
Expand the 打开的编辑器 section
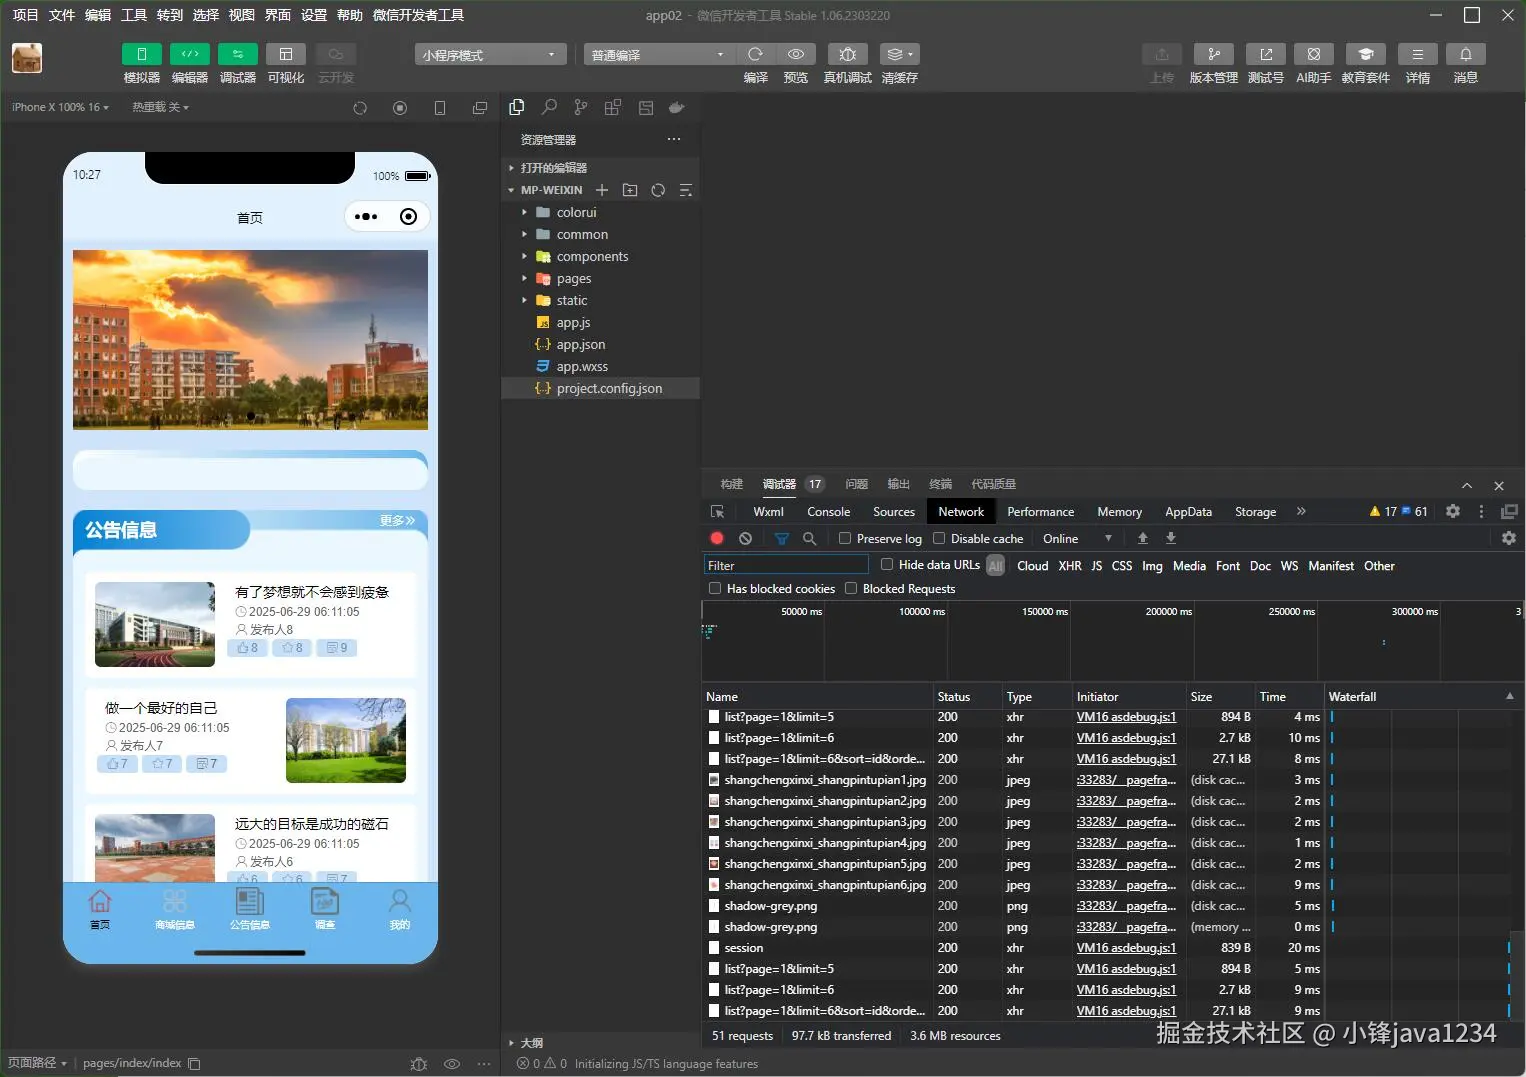553,168
